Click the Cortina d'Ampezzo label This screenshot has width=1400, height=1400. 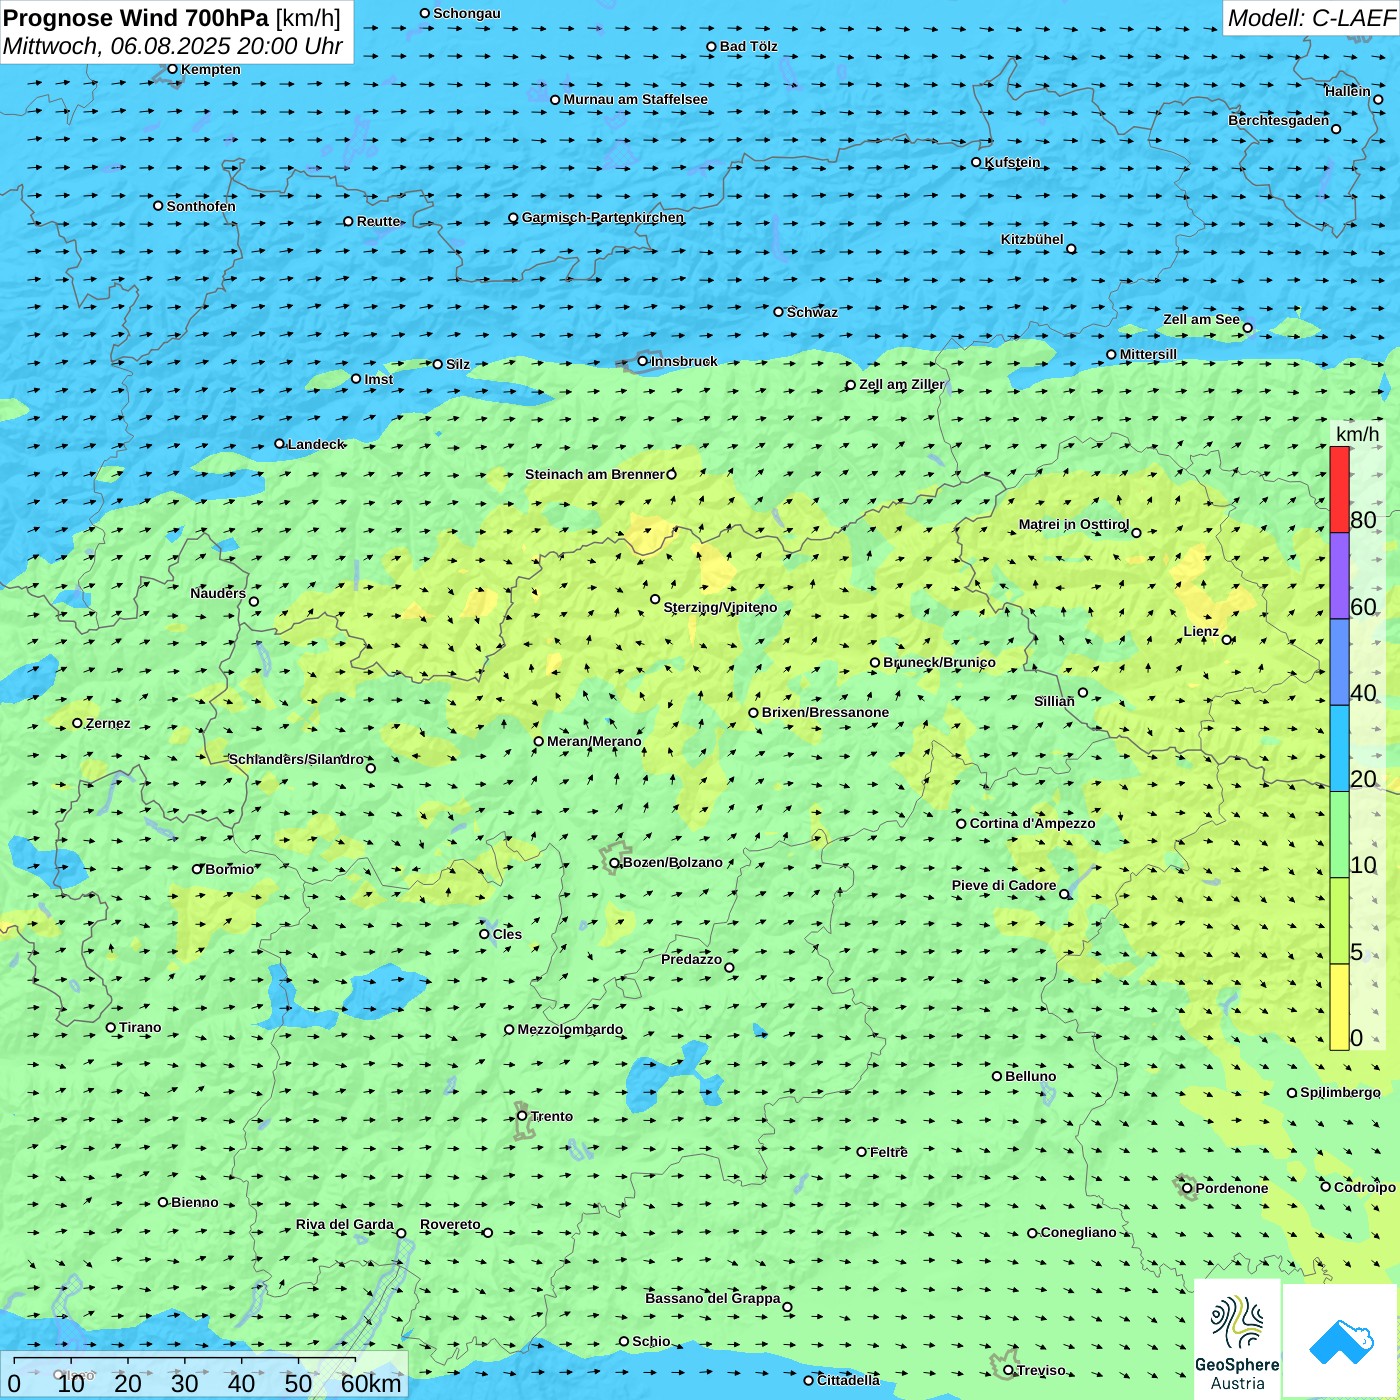click(x=1032, y=823)
